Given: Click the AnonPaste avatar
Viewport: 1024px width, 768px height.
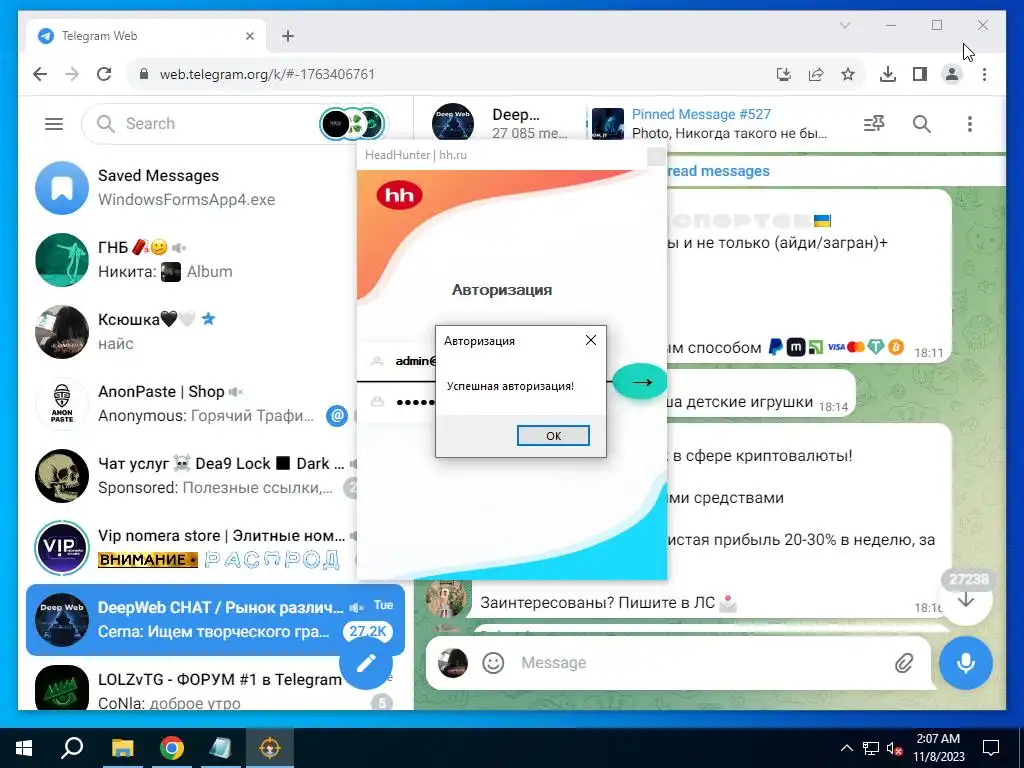Looking at the screenshot, I should coord(62,404).
